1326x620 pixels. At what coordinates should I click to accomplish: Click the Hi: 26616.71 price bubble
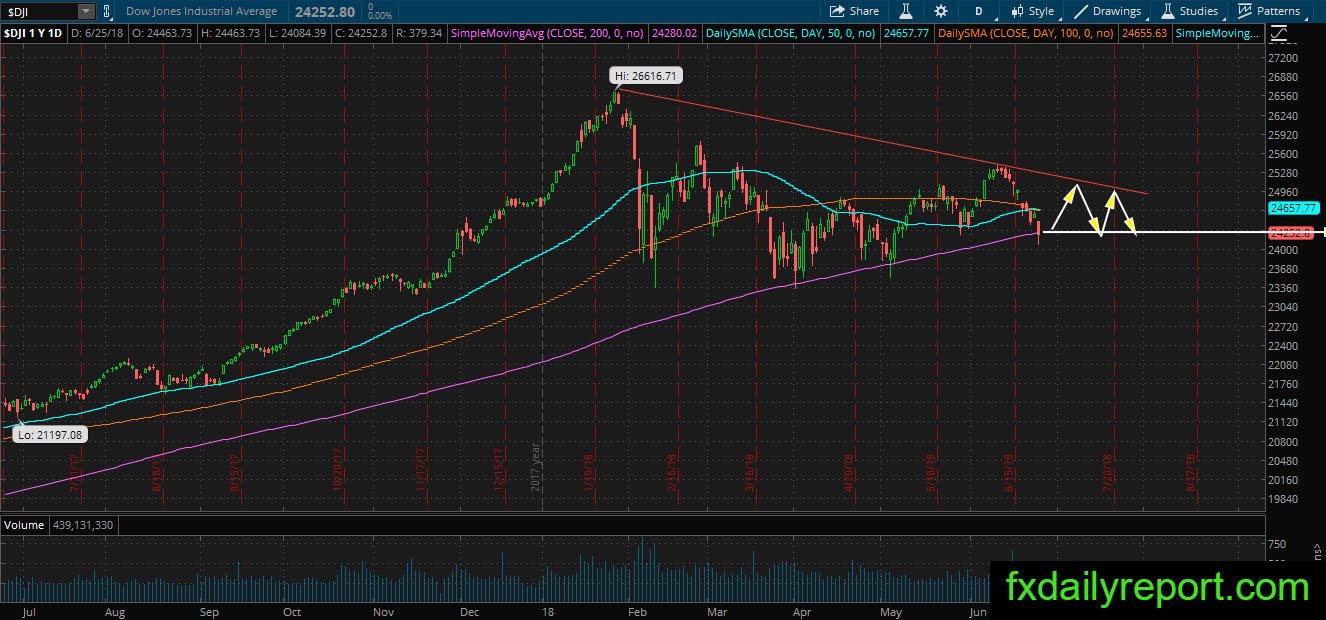point(648,75)
